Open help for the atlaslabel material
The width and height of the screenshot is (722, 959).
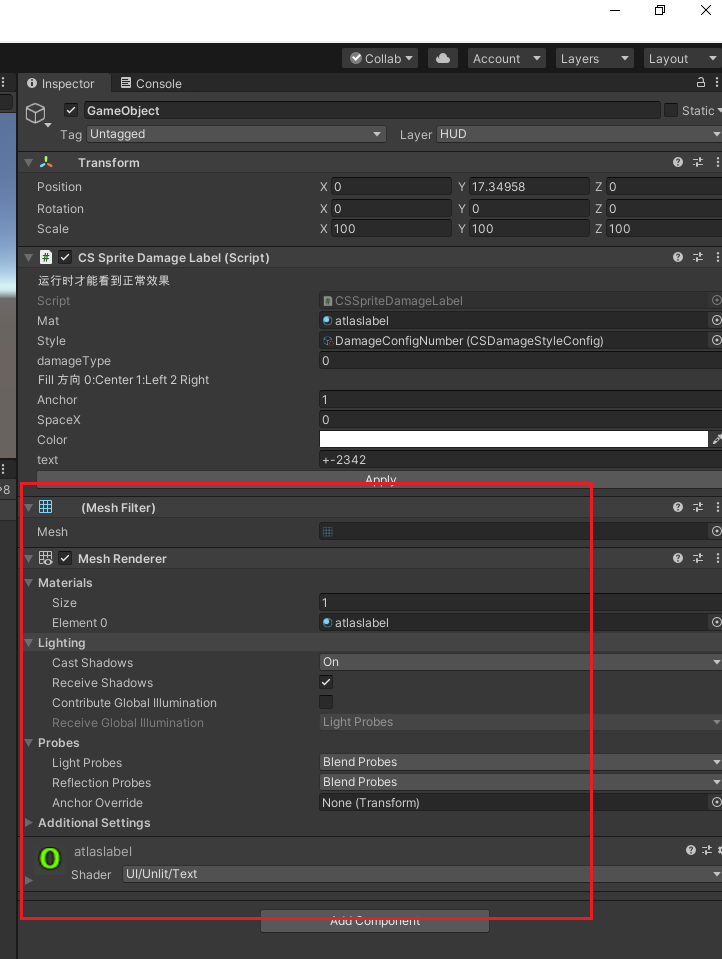[x=690, y=851]
